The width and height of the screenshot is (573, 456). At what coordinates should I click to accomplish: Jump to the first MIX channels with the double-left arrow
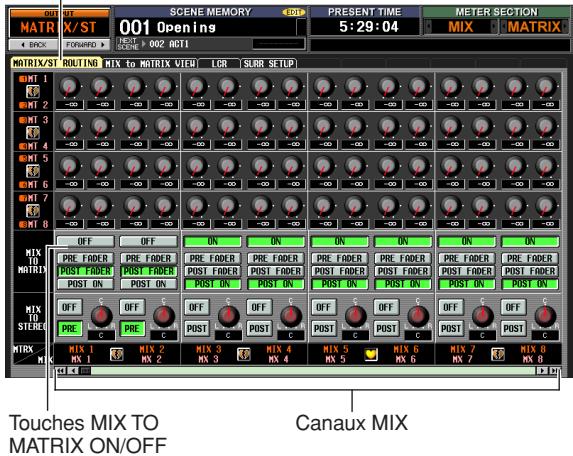[x=61, y=371]
